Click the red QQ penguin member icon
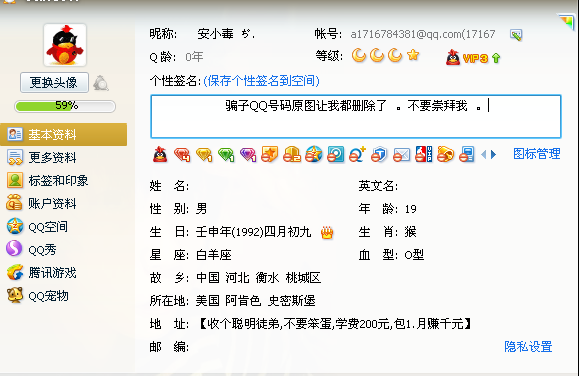This screenshot has width=579, height=376. 160,154
